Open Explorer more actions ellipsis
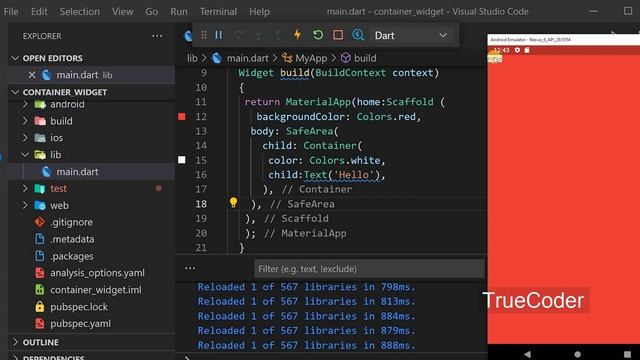640x360 pixels. [x=157, y=36]
